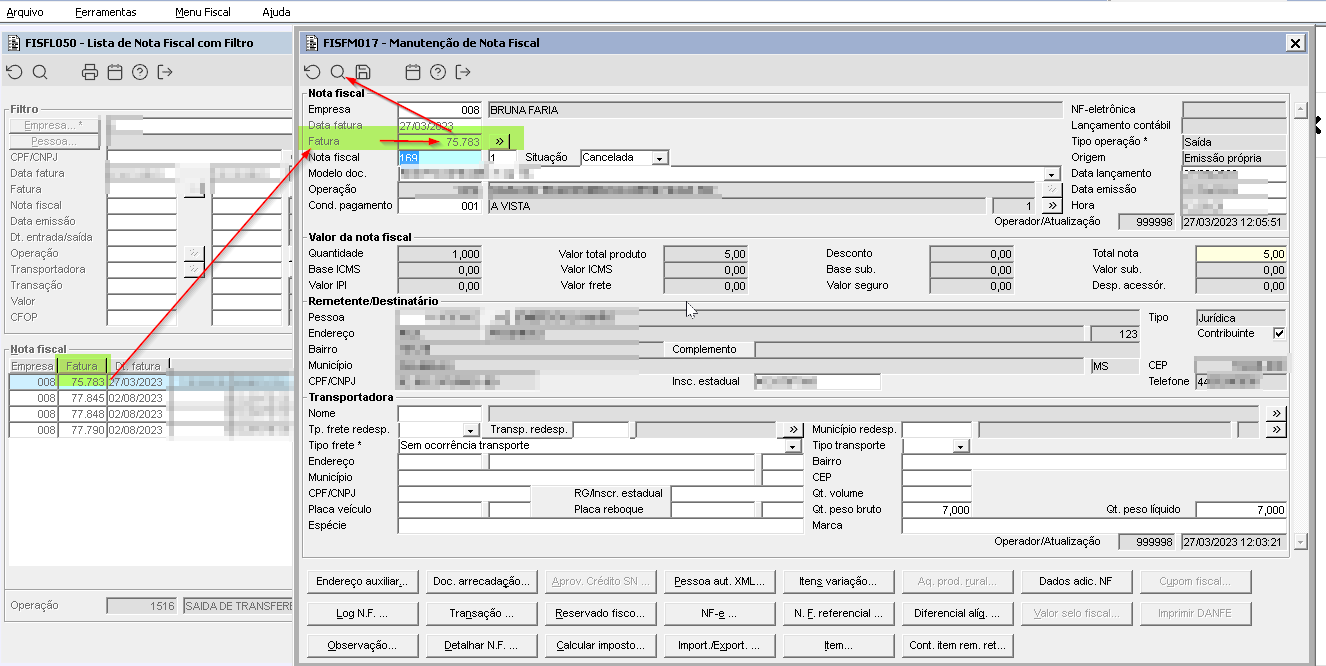Click the NF-e ... button
1326x666 pixels.
coord(719,613)
